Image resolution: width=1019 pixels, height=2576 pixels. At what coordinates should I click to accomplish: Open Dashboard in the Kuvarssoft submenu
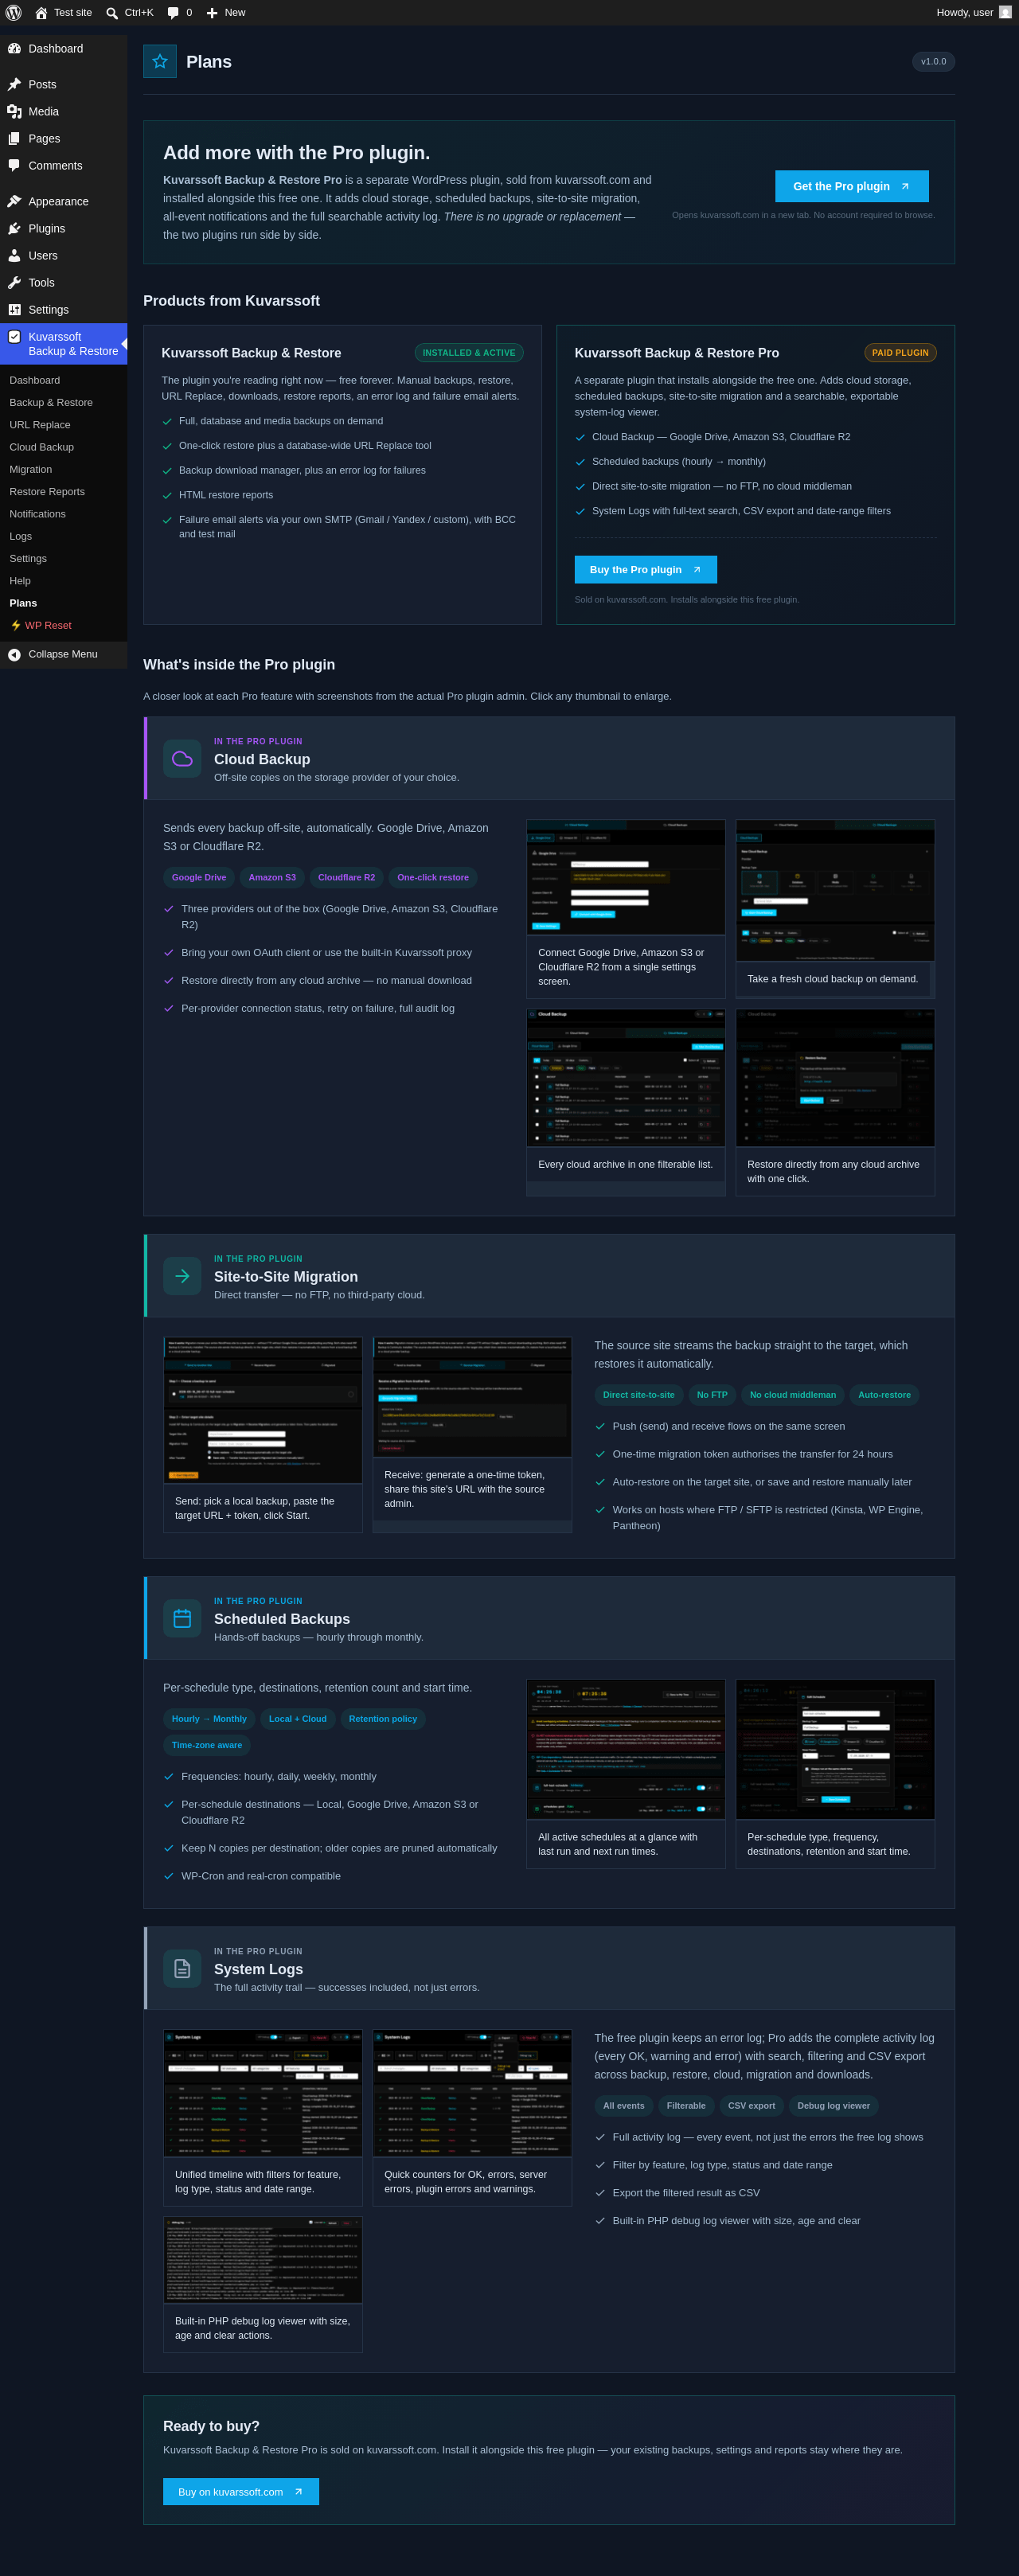[x=35, y=381]
